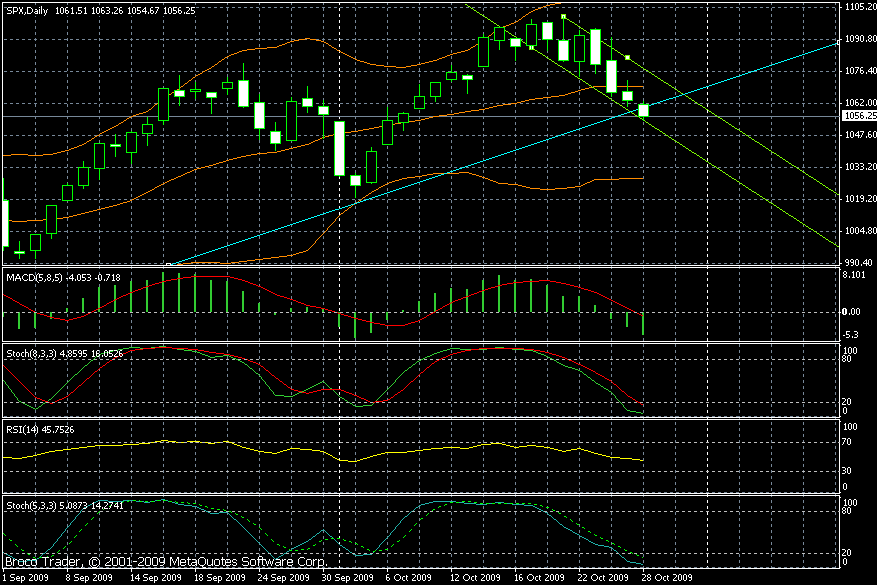Image resolution: width=877 pixels, height=585 pixels.
Task: Select the last MACD histogram bar
Action: (643, 324)
